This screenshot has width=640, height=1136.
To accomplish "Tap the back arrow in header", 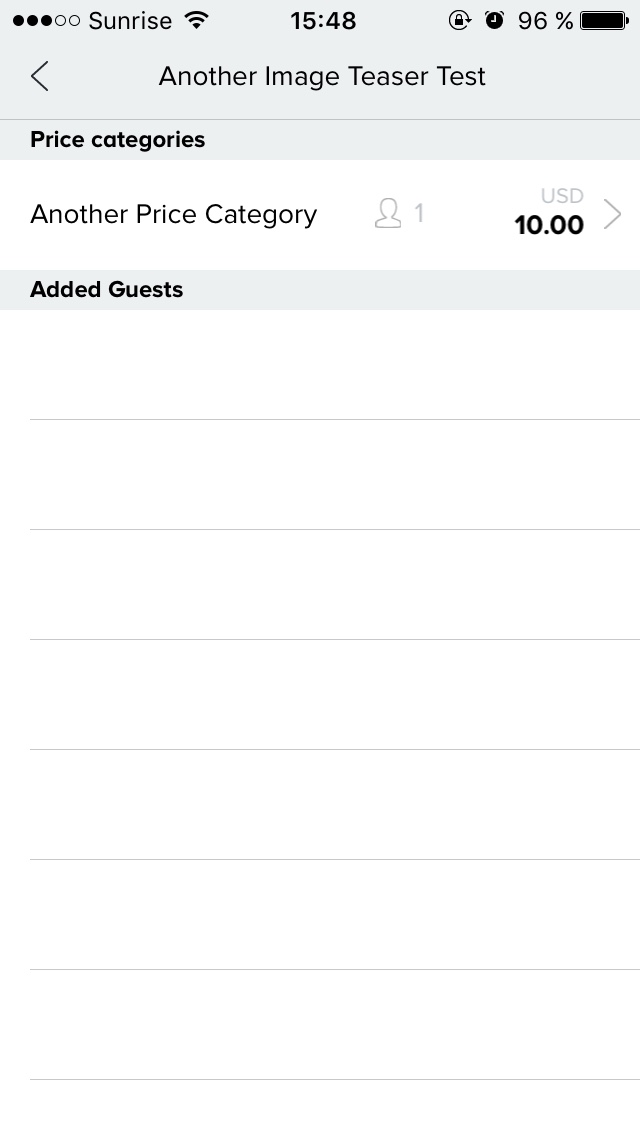I will 40,76.
